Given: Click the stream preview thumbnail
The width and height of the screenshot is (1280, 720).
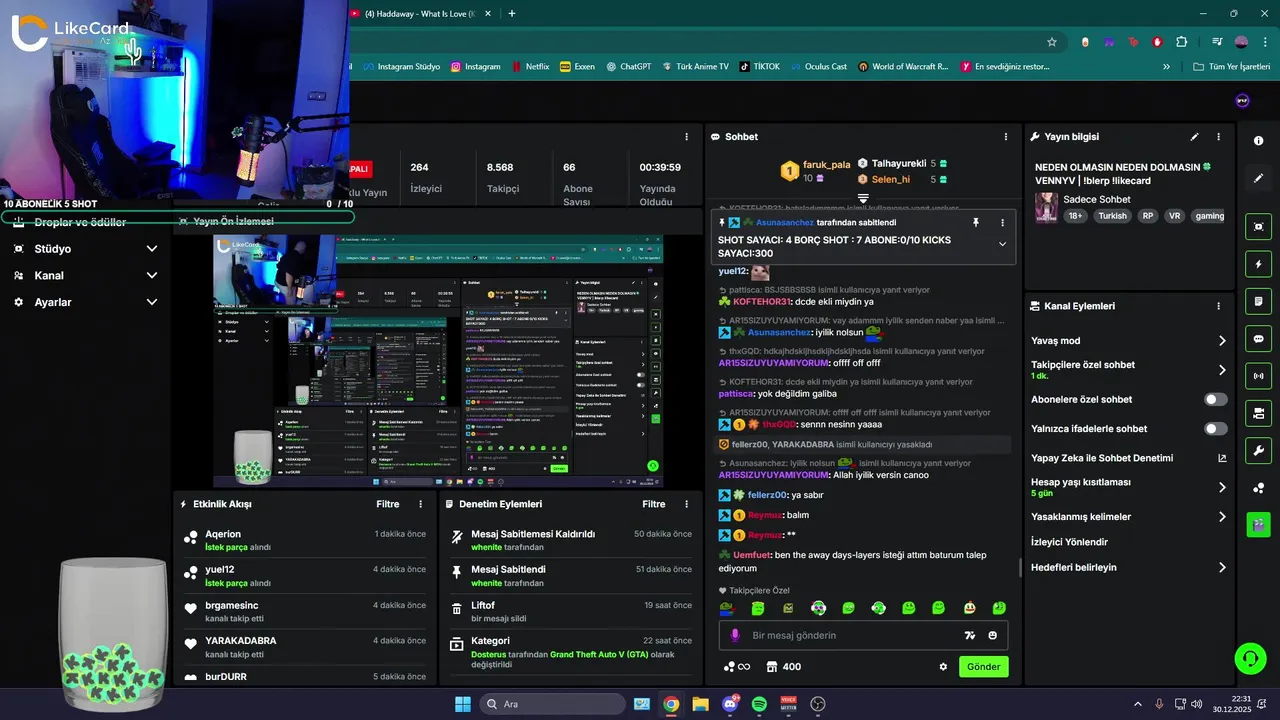Looking at the screenshot, I should pos(440,361).
